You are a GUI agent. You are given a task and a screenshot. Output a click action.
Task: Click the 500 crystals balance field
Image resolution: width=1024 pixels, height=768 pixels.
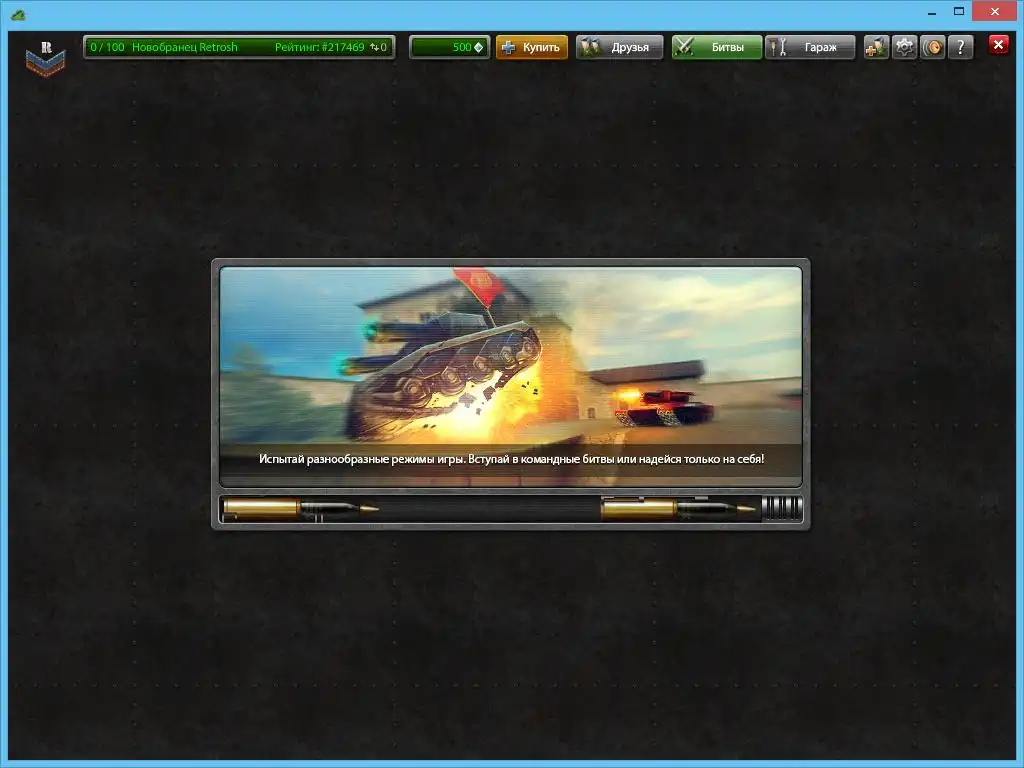pyautogui.click(x=449, y=47)
